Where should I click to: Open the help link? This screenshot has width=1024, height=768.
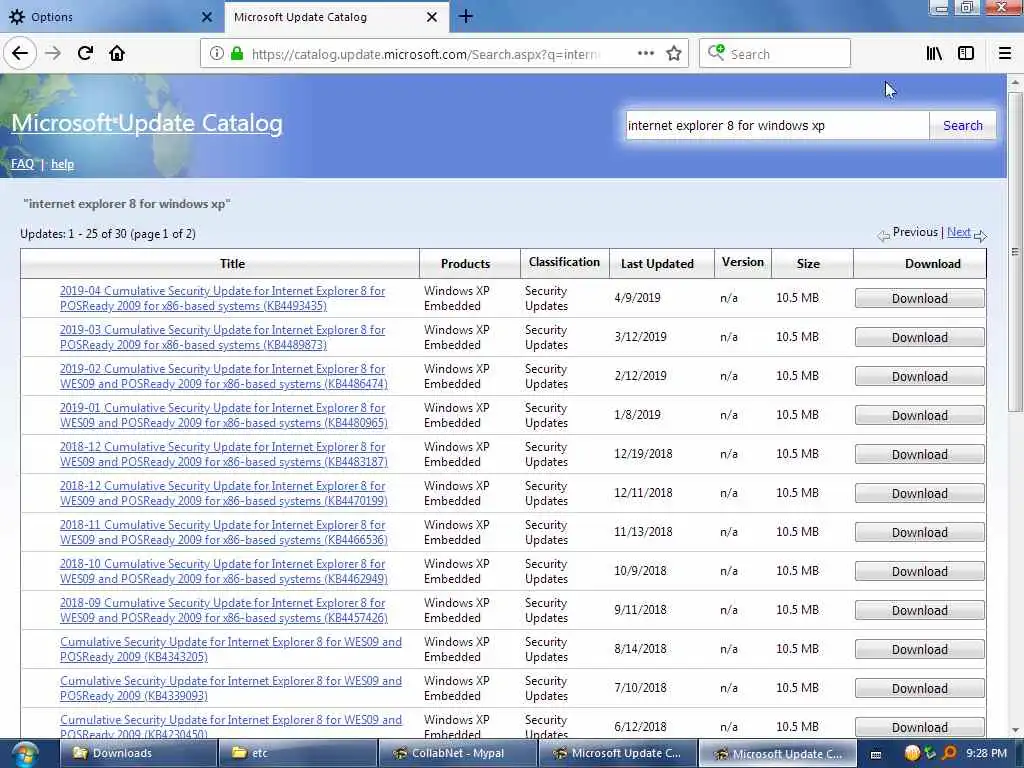coord(62,164)
